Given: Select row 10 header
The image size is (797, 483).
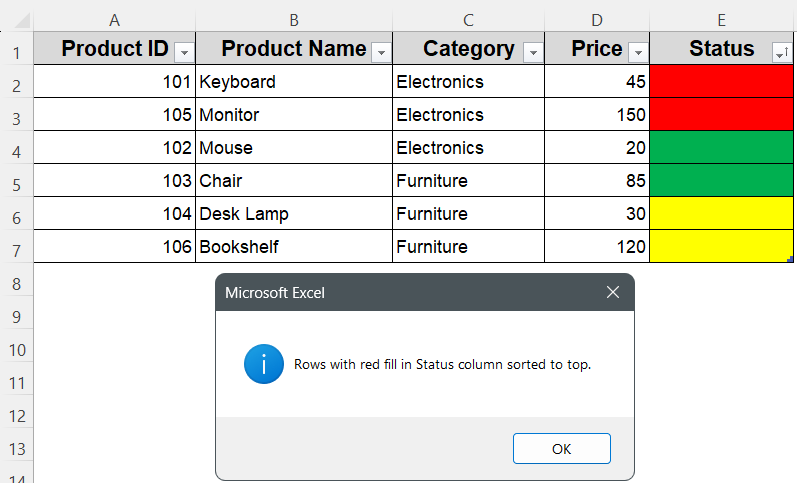Looking at the screenshot, I should coord(16,350).
